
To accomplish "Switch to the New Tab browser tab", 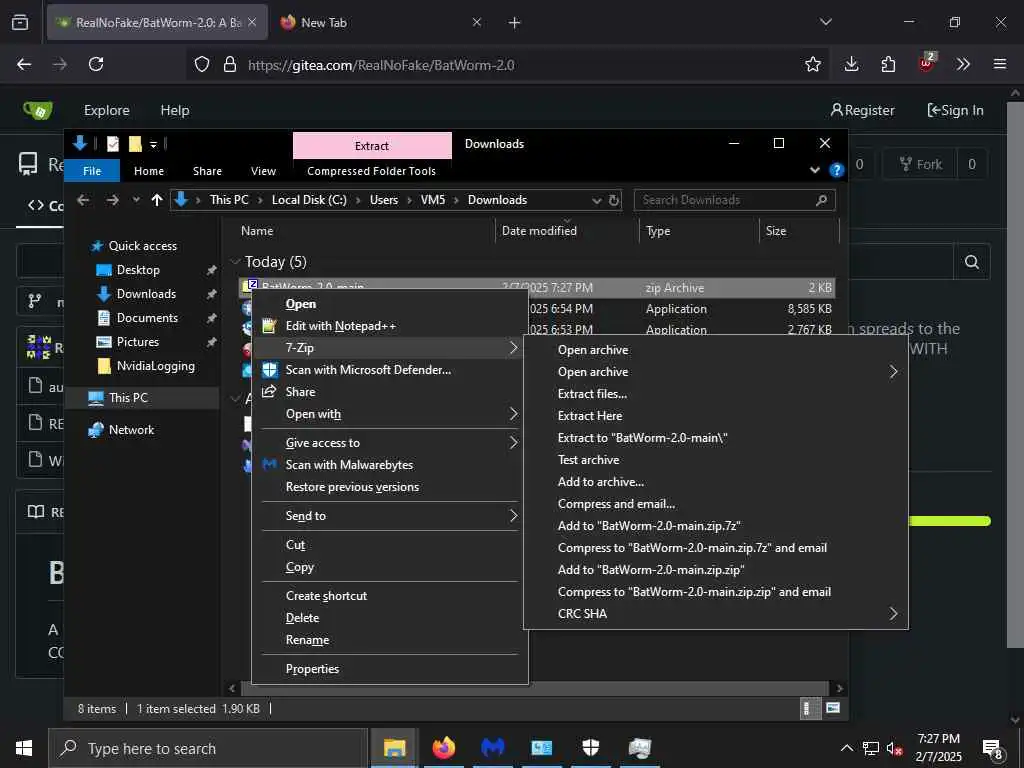I will pyautogui.click(x=323, y=23).
